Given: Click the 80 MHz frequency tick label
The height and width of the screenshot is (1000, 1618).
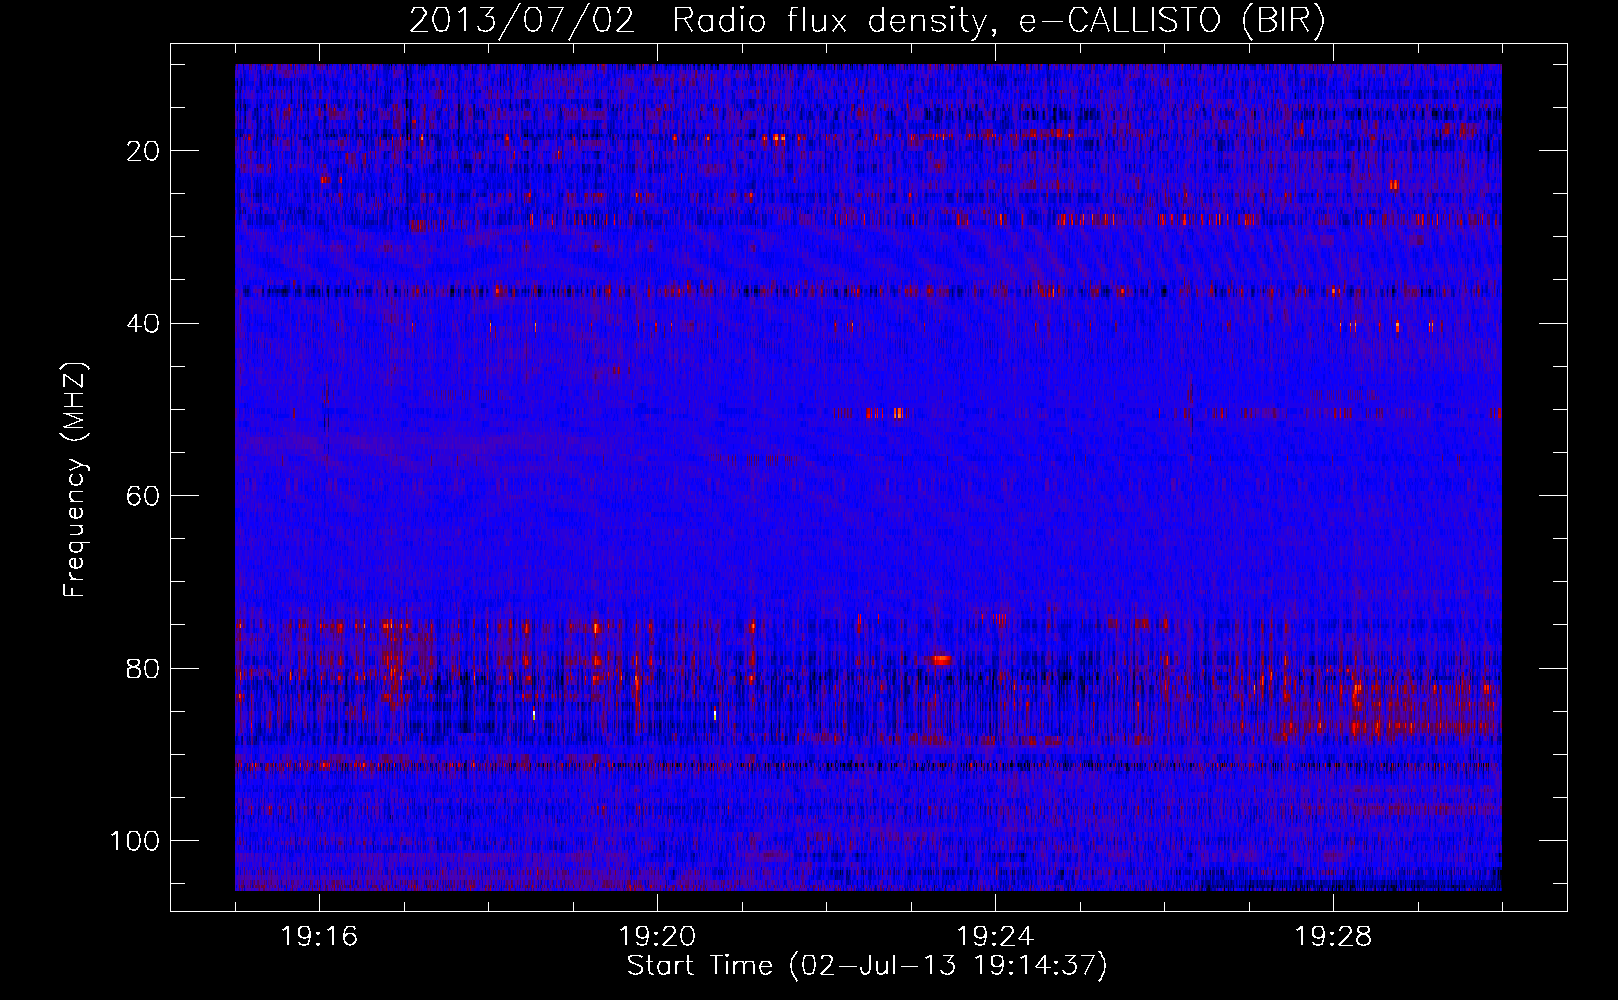Looking at the screenshot, I should pyautogui.click(x=143, y=668).
